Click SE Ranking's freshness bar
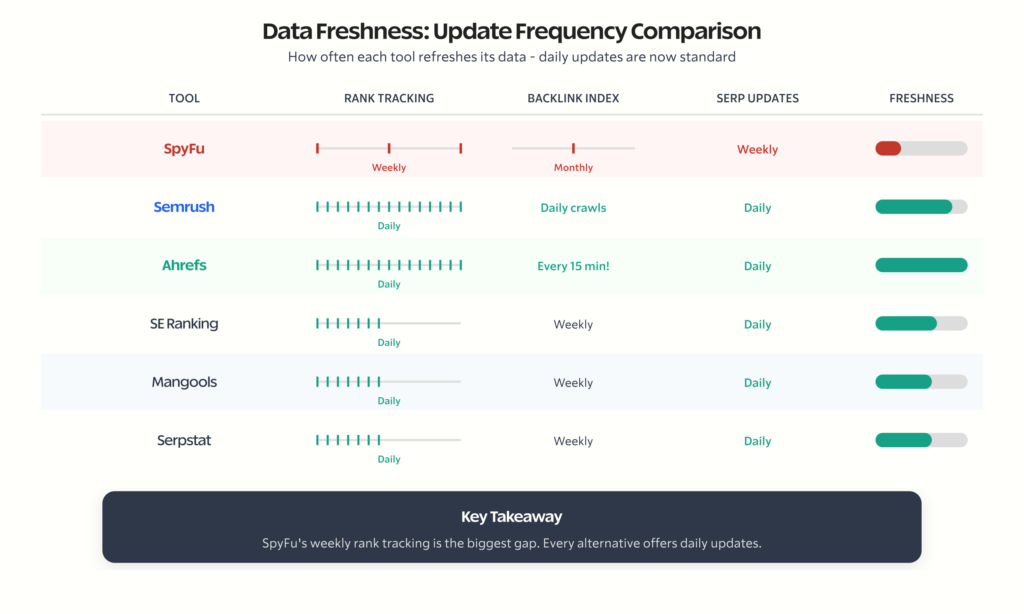The height and width of the screenshot is (614, 1024). pyautogui.click(x=906, y=324)
